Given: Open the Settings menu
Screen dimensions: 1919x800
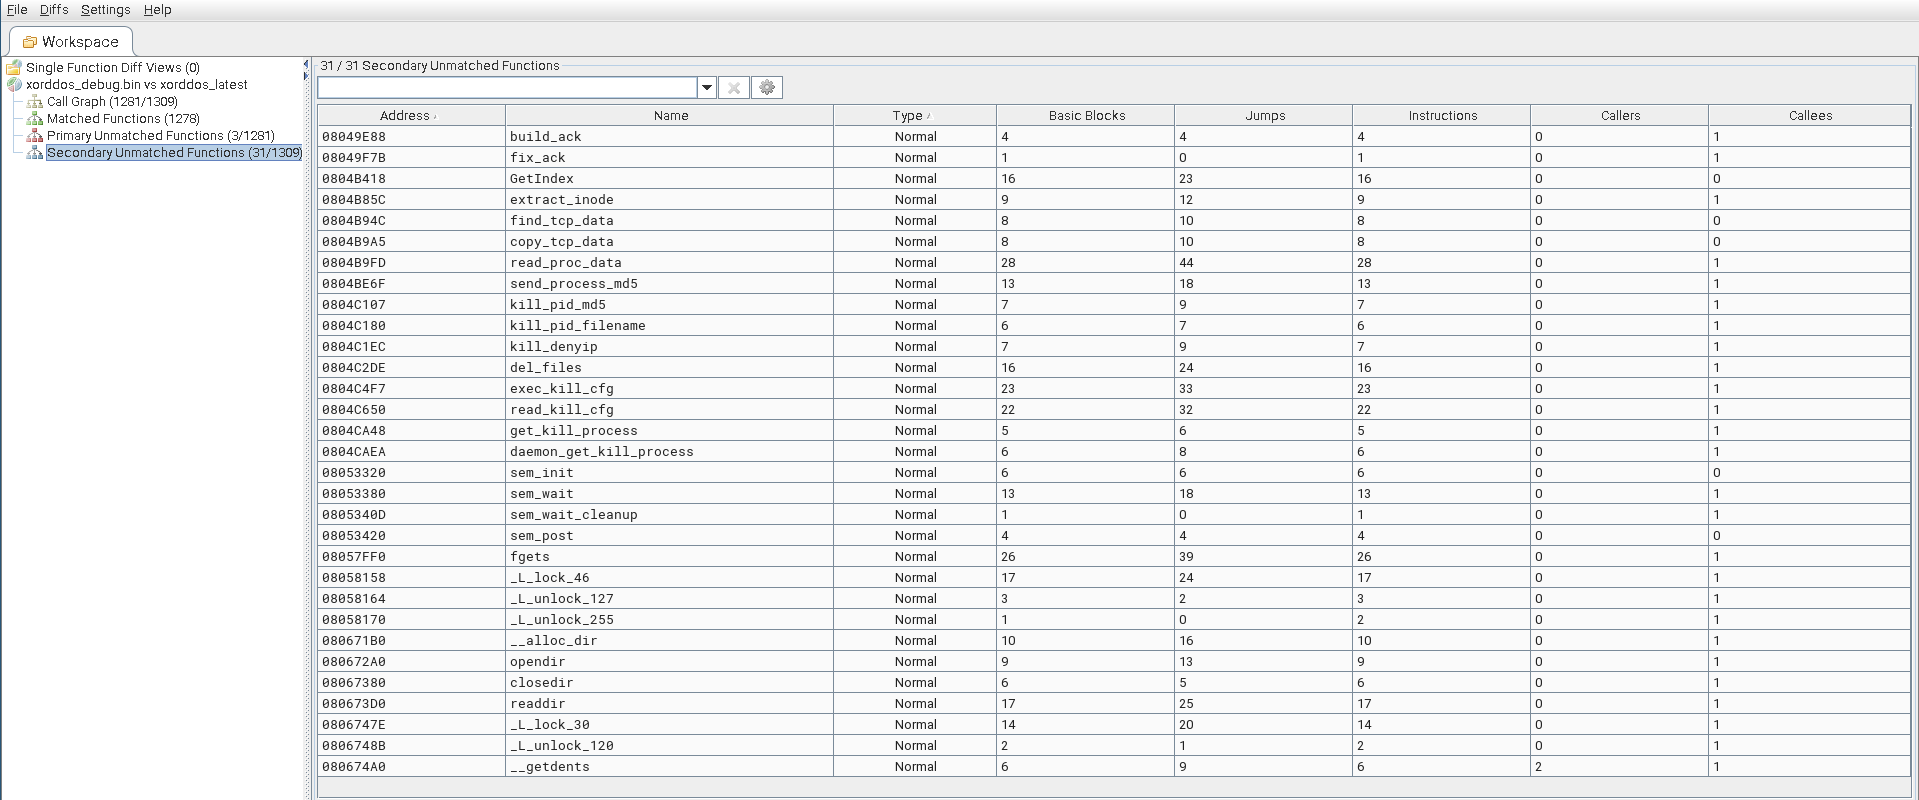Looking at the screenshot, I should (x=105, y=10).
